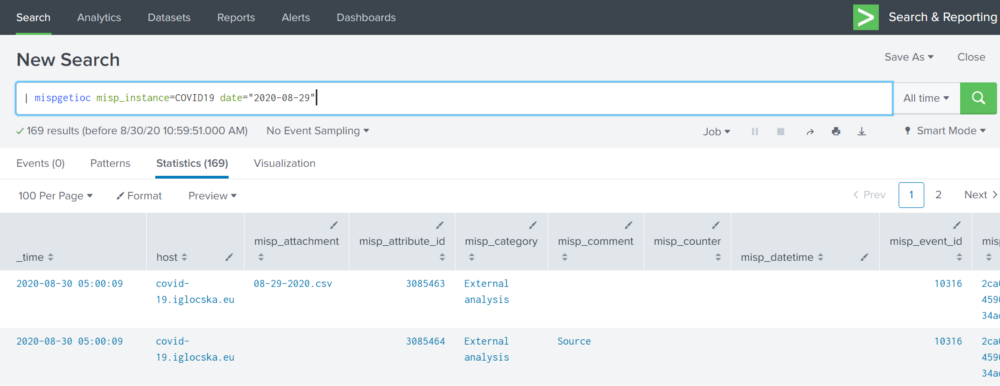Open Smart Mode dropdown

(x=945, y=131)
